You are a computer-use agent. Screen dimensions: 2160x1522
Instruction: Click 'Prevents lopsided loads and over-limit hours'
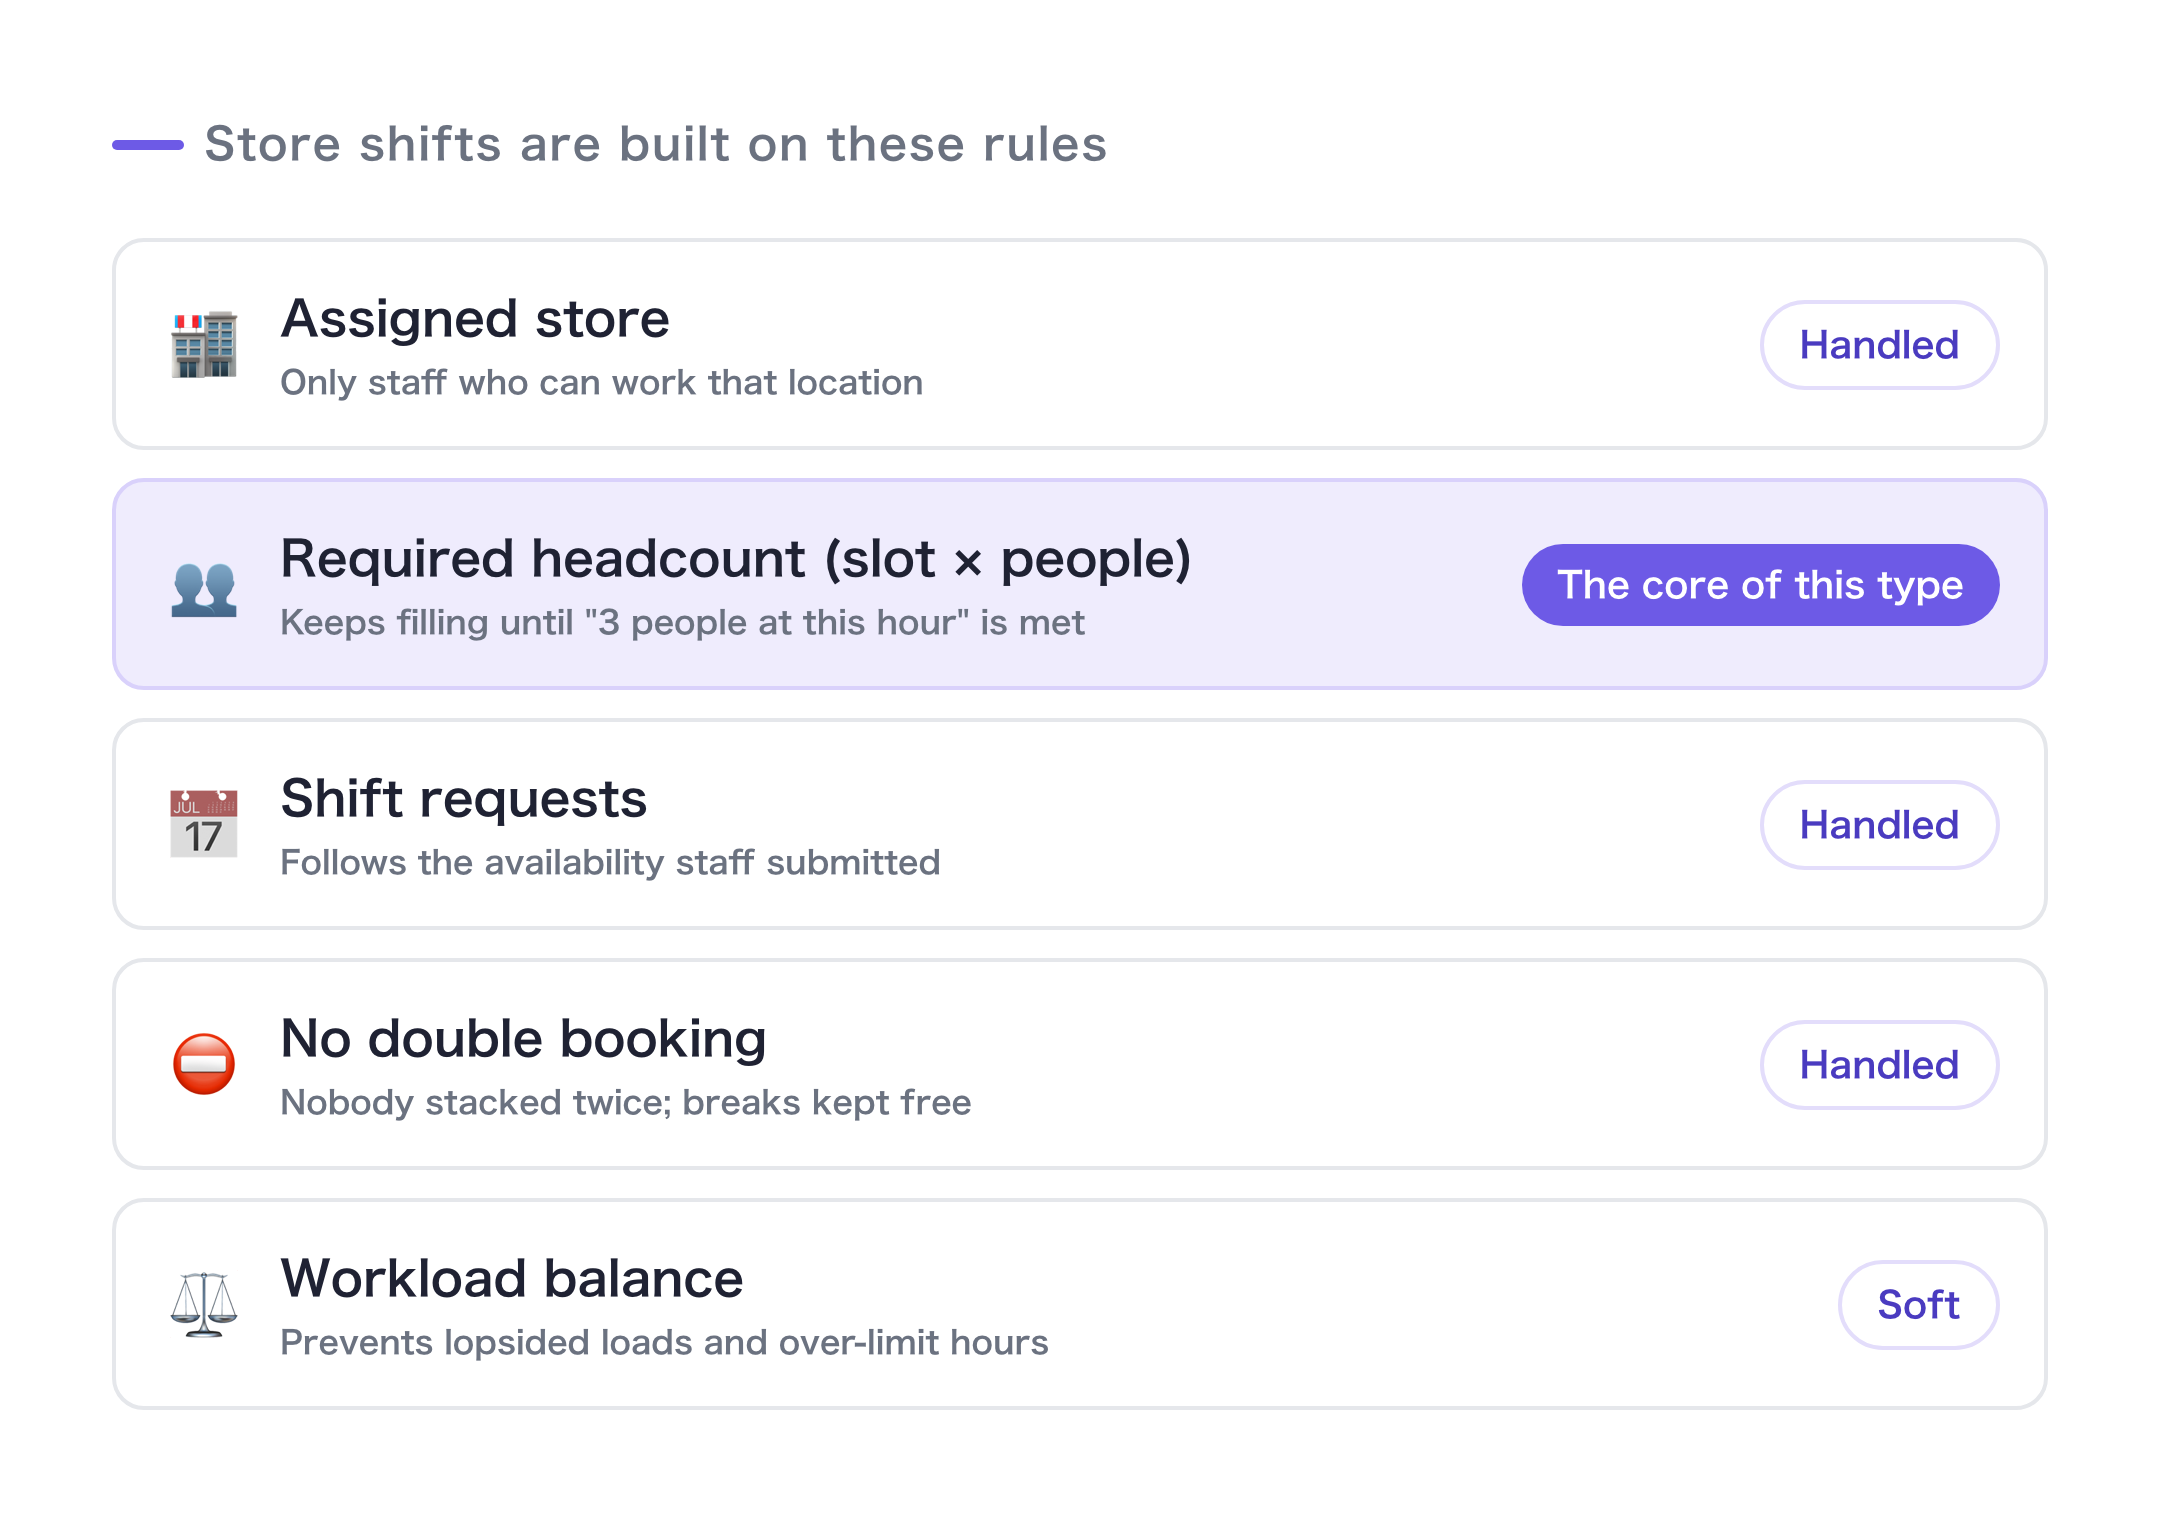(x=665, y=1343)
